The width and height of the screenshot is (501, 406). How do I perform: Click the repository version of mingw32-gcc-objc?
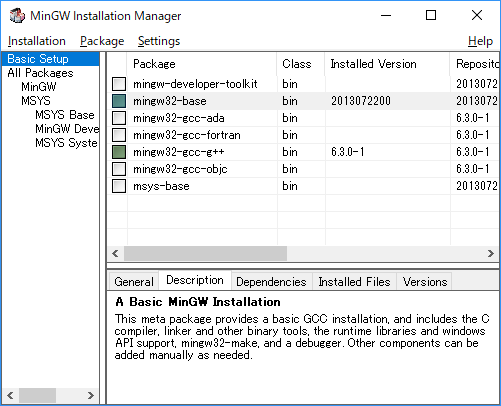coord(473,169)
